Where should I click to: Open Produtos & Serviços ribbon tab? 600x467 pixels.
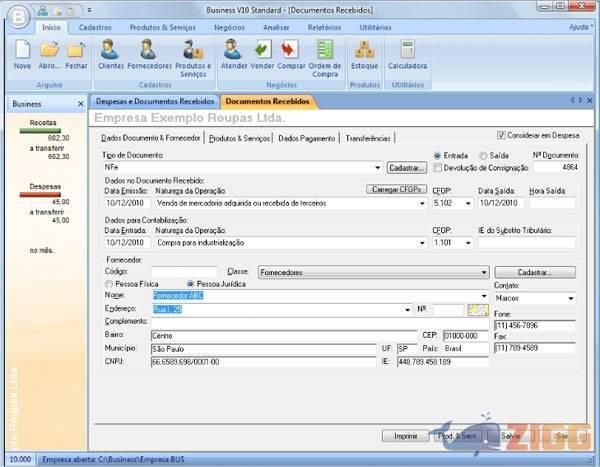[x=163, y=28]
